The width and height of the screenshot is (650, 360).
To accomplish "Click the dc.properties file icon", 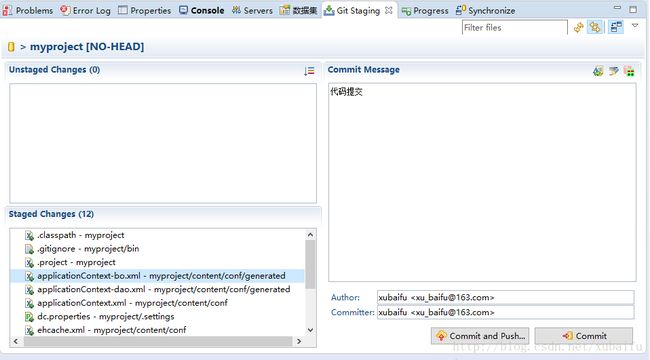I will coord(29,317).
